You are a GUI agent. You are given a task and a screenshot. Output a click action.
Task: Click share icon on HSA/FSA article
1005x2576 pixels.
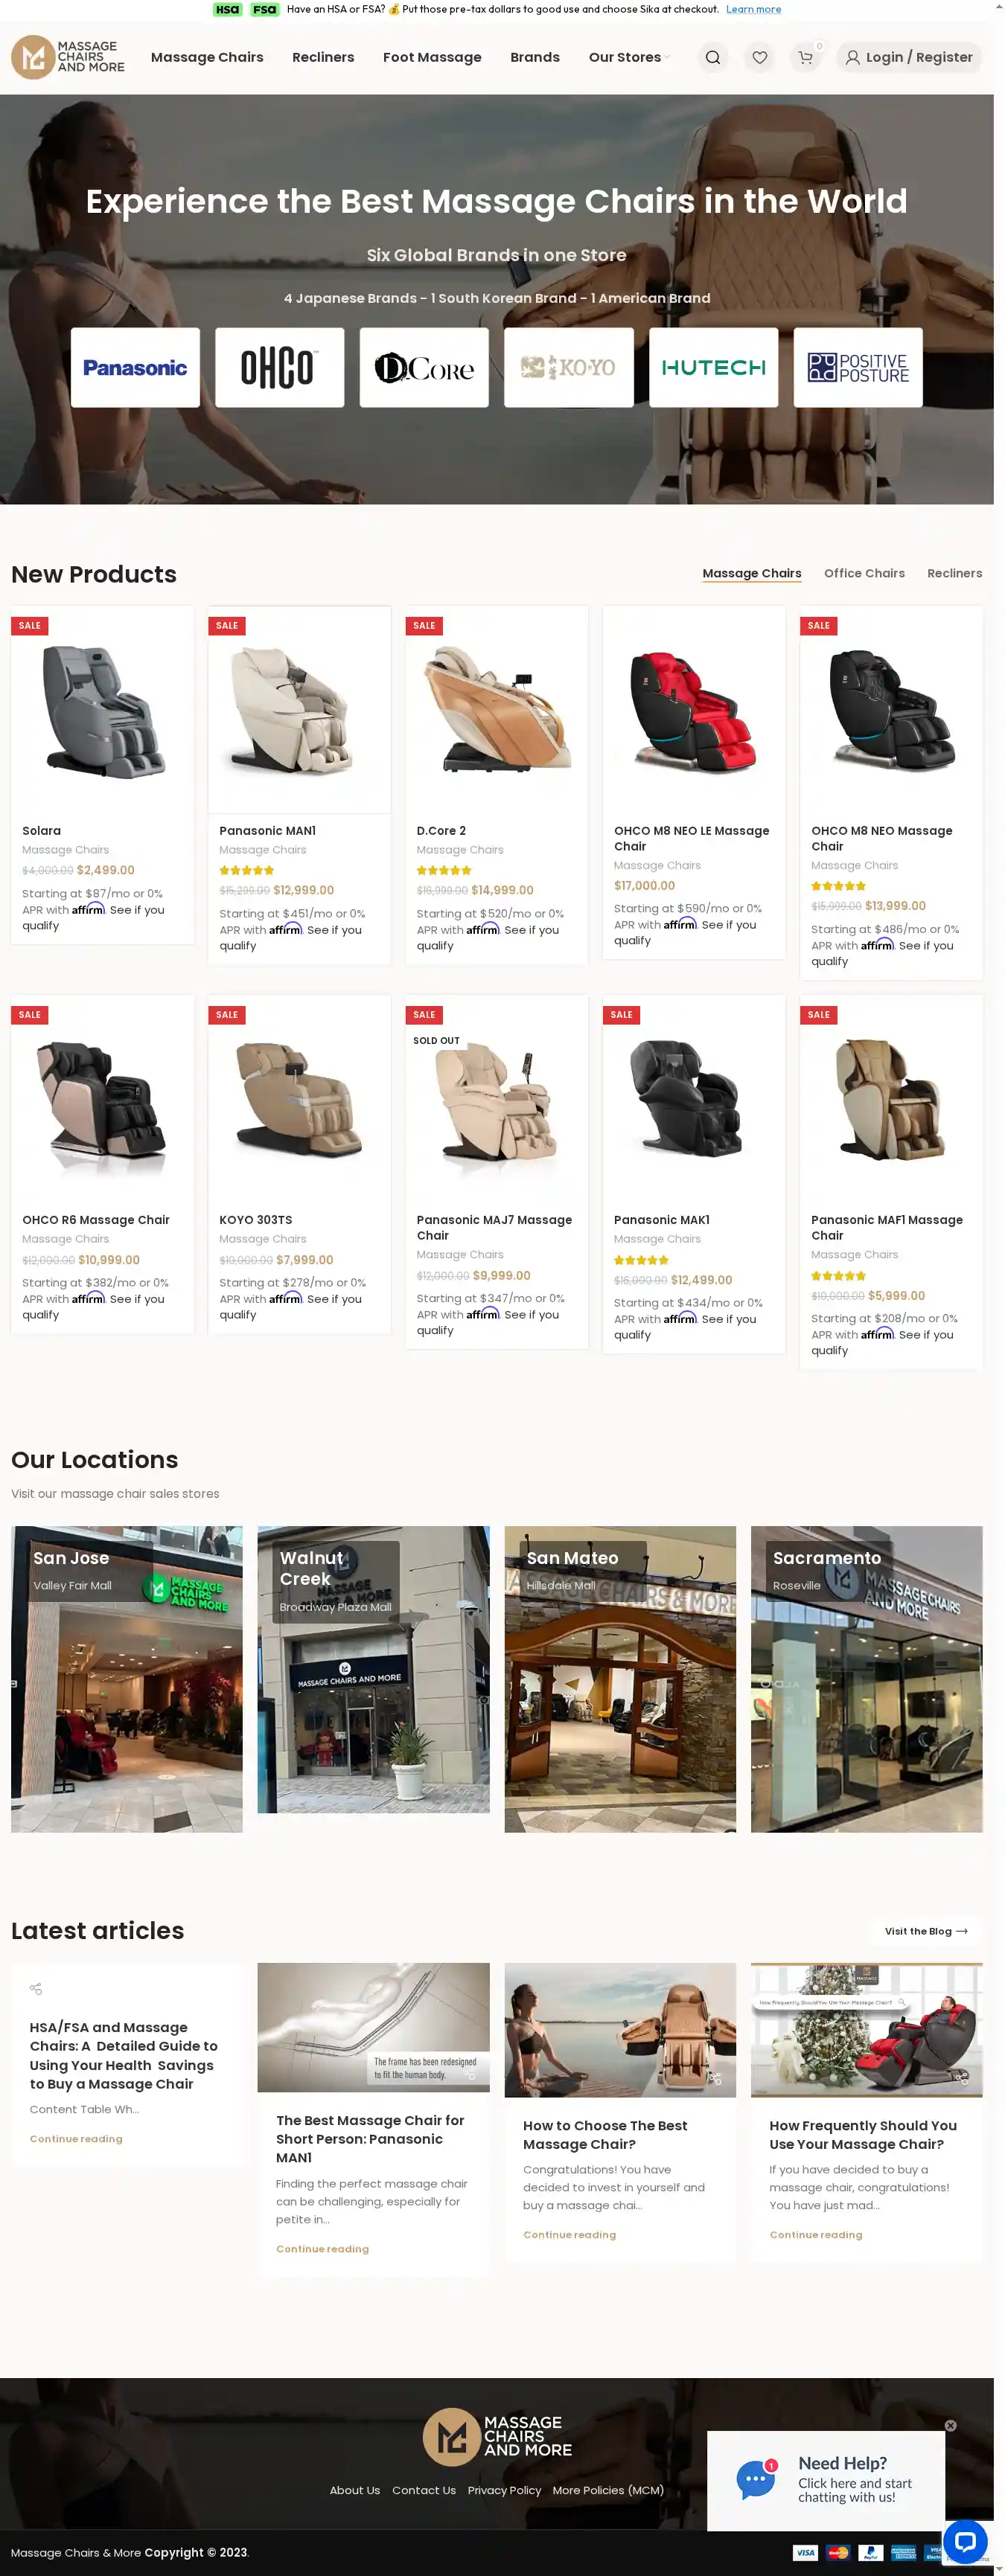[36, 1988]
